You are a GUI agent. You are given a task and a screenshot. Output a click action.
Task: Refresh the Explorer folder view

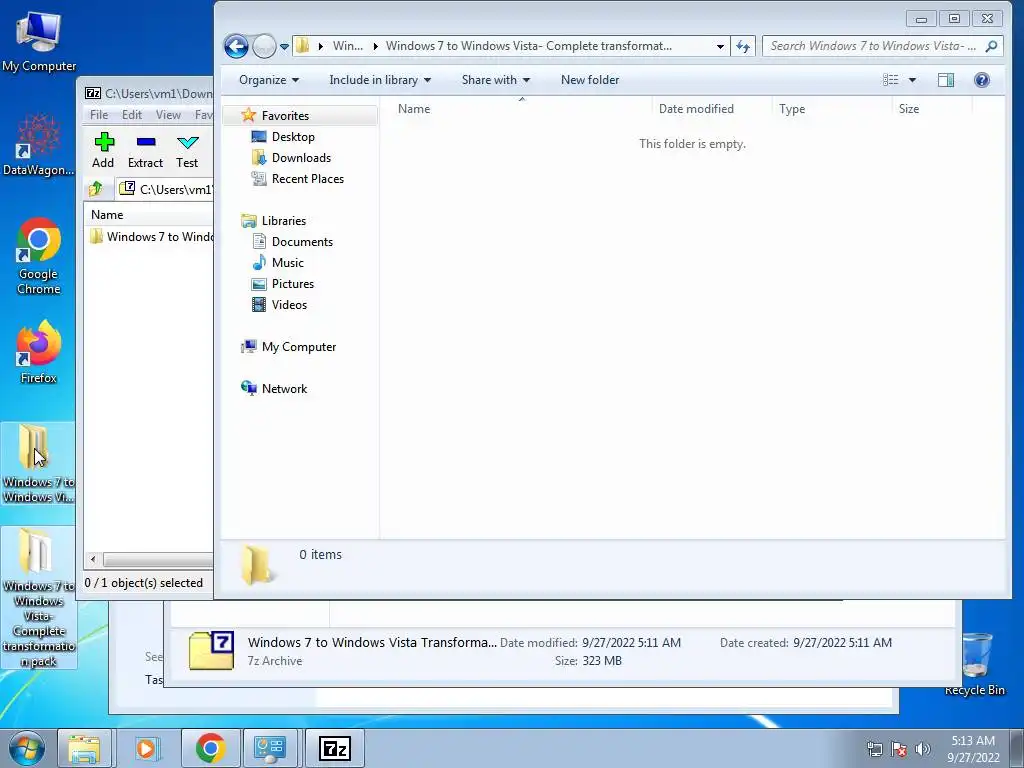[743, 46]
